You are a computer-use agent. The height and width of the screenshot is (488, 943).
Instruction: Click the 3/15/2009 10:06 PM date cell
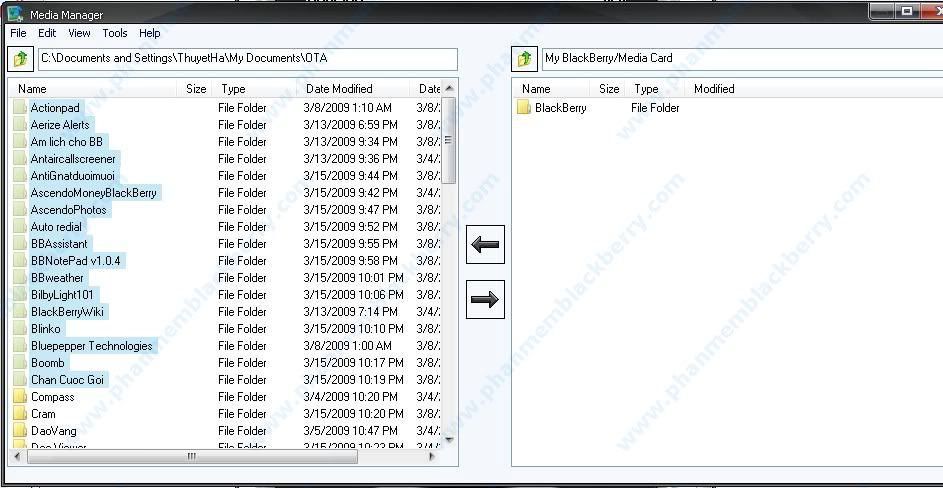(x=354, y=295)
